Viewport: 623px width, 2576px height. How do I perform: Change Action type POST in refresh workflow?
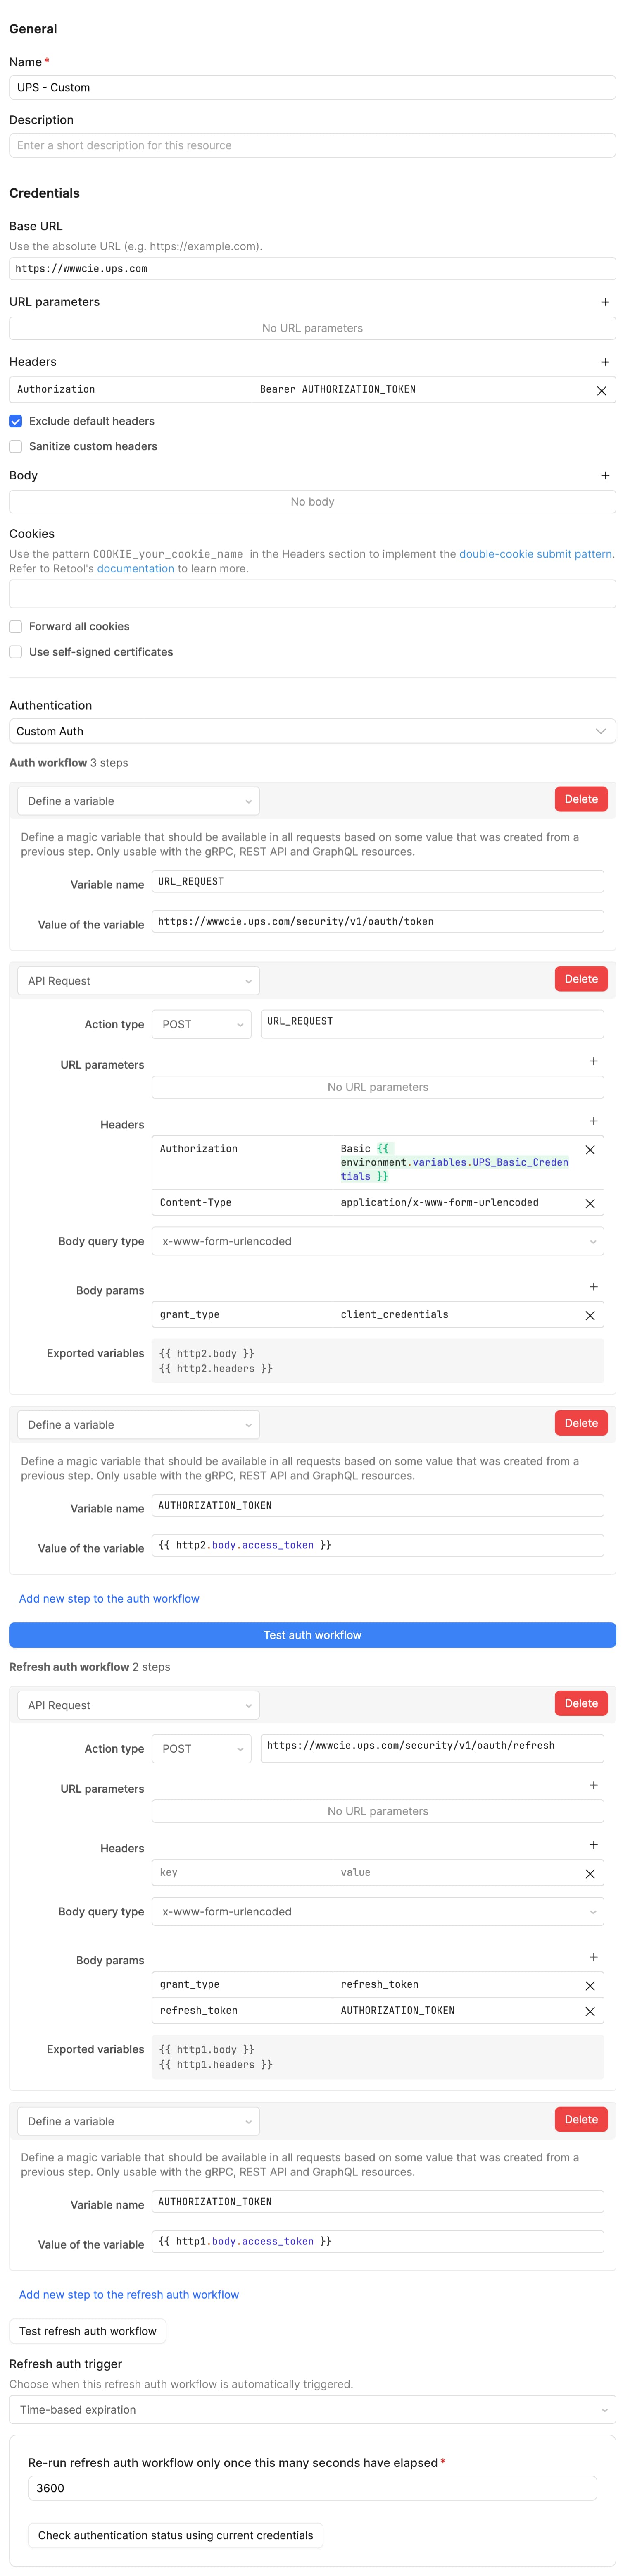201,1748
